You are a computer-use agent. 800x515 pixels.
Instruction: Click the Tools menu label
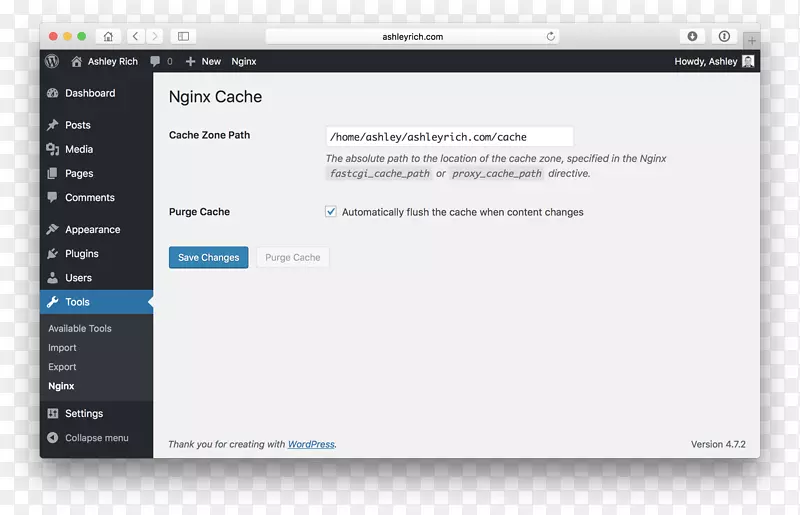(x=78, y=302)
